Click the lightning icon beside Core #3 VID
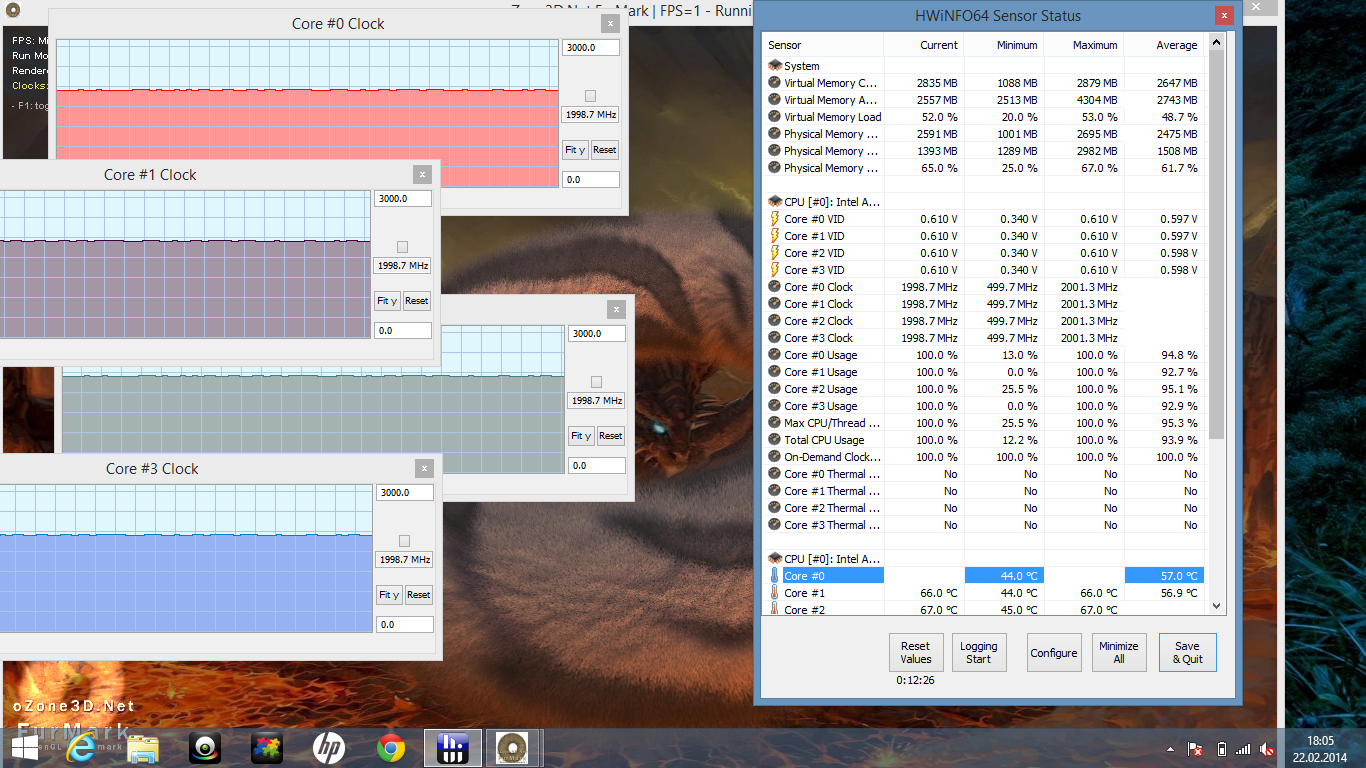 774,270
